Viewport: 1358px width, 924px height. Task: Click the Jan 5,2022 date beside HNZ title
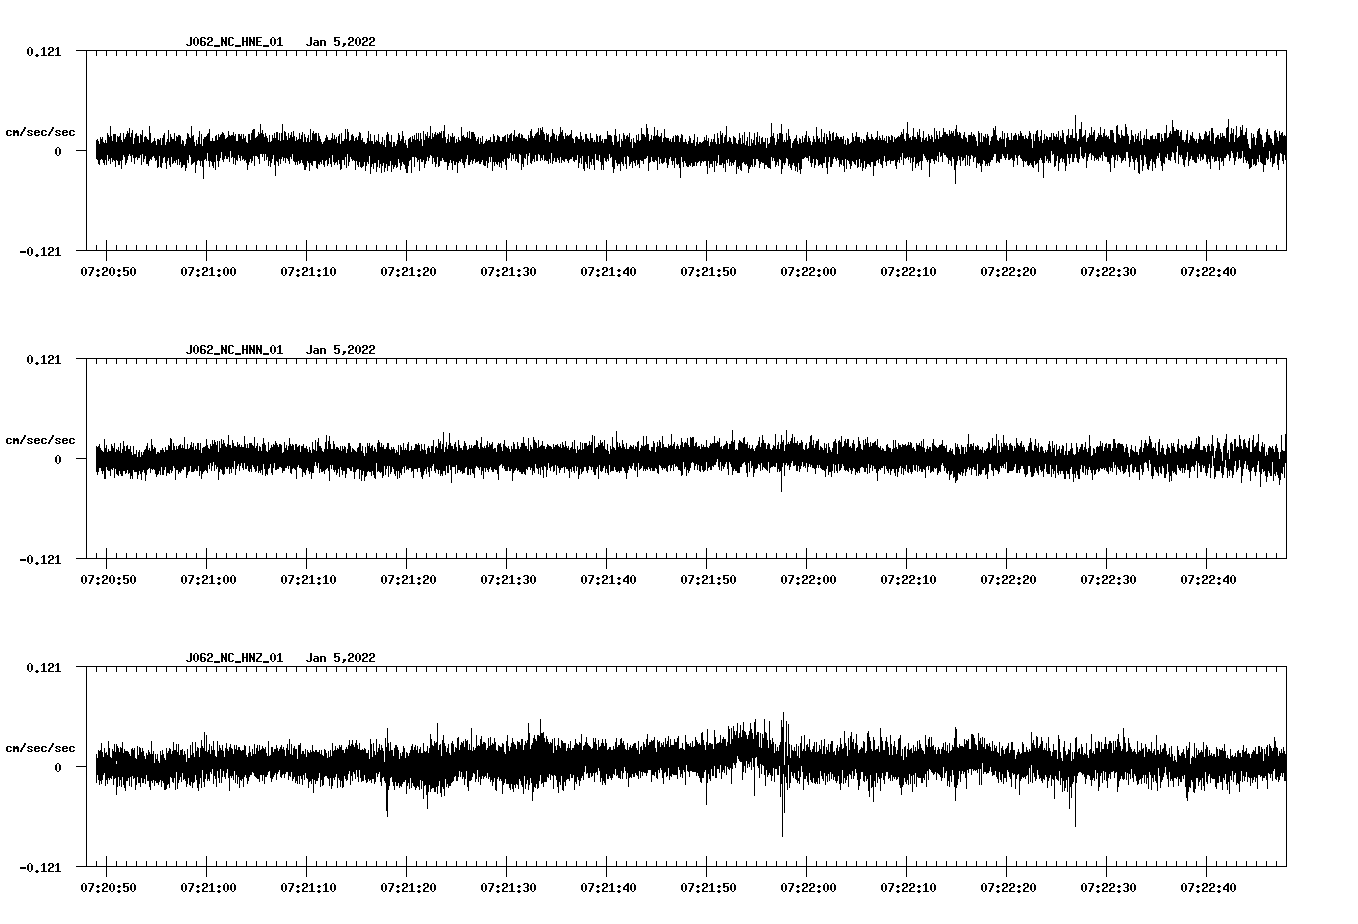(x=341, y=658)
